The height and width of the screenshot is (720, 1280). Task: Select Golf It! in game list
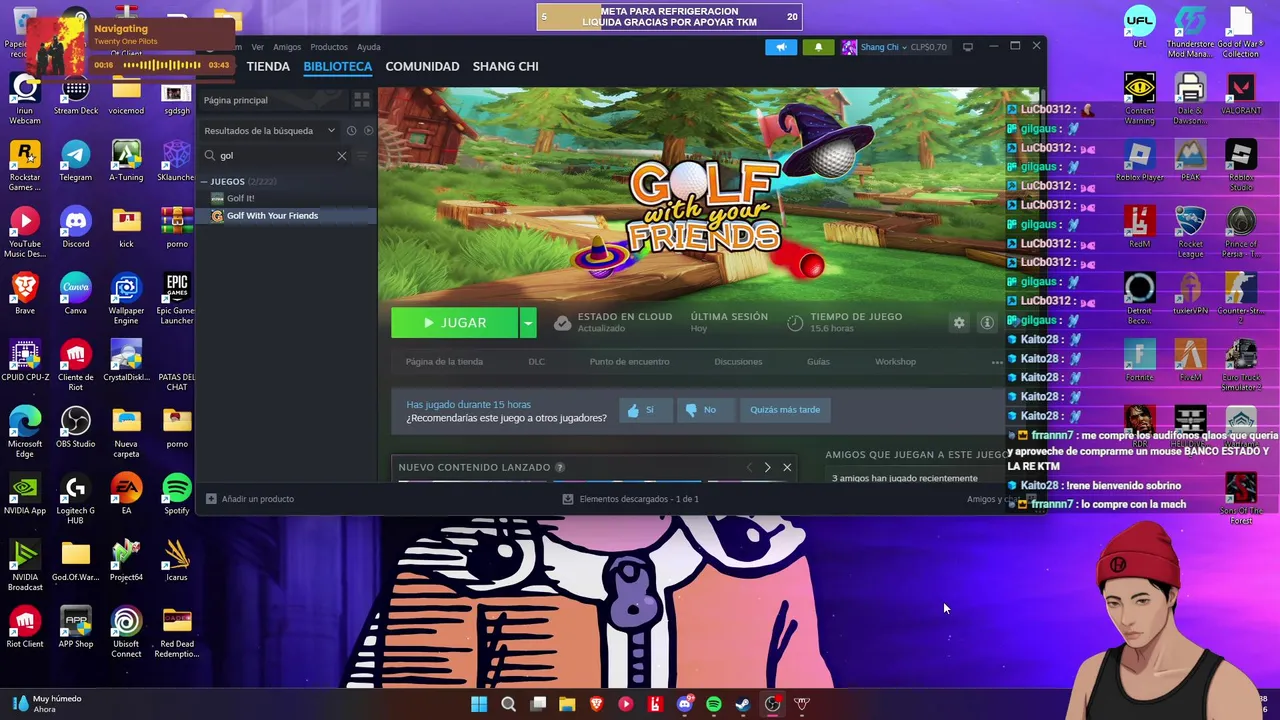[x=240, y=198]
